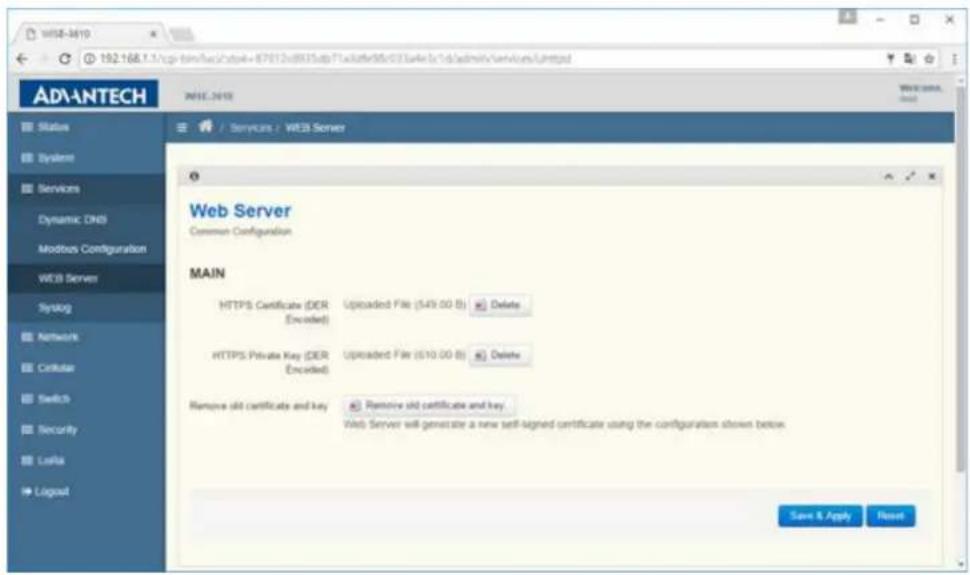
Task: Click the Status menu grid icon
Action: (27, 127)
